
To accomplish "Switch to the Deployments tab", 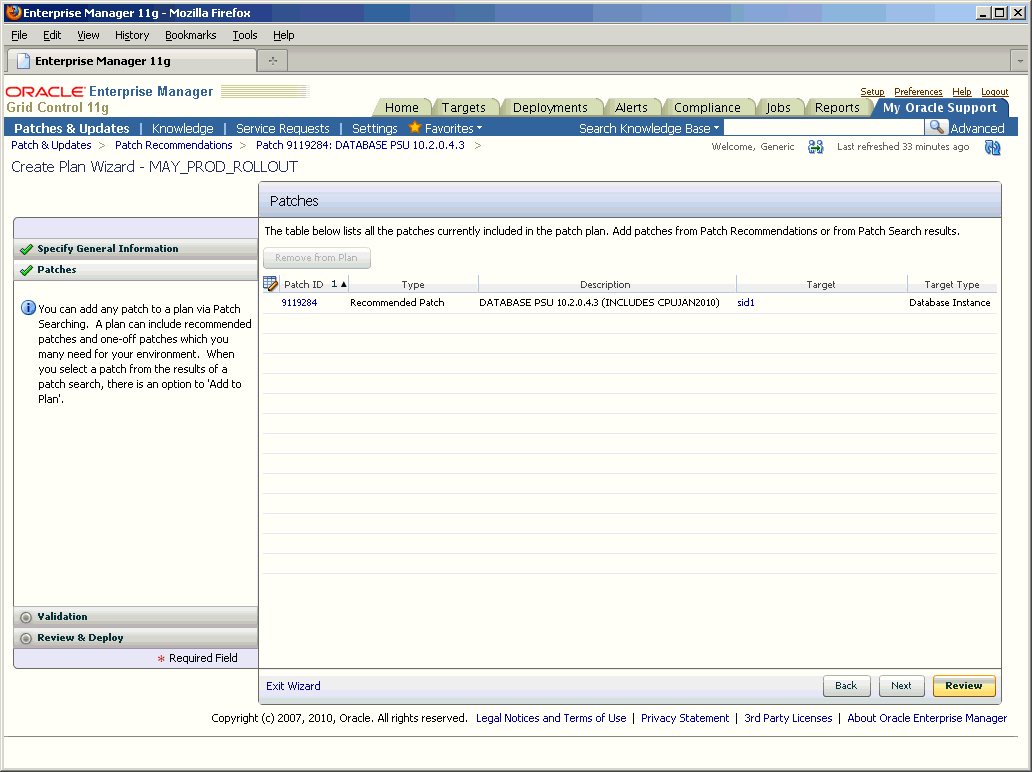I will (550, 107).
